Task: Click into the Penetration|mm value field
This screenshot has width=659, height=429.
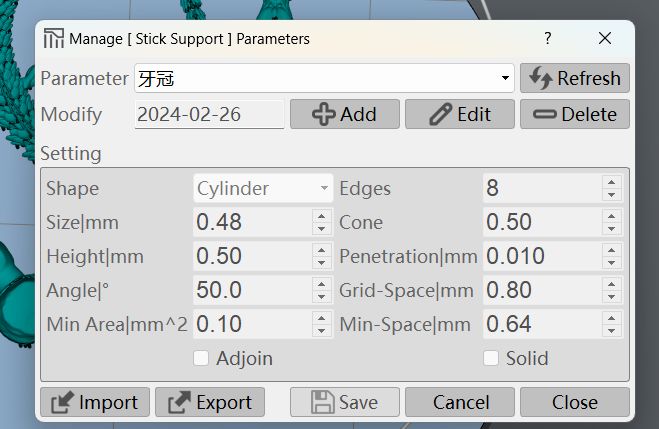Action: [x=542, y=256]
